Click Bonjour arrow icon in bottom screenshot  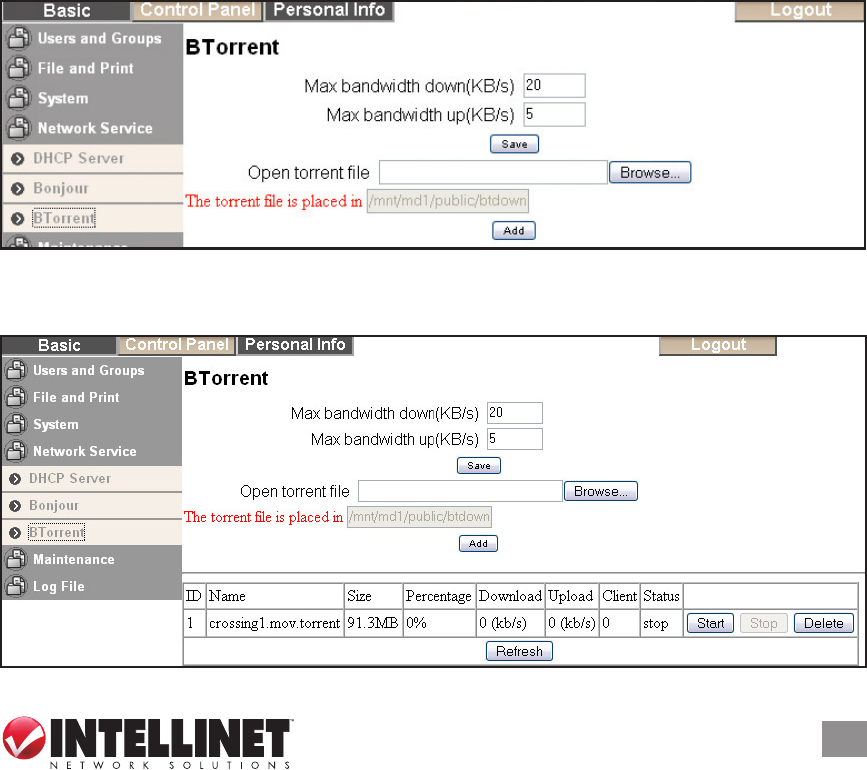click(15, 506)
